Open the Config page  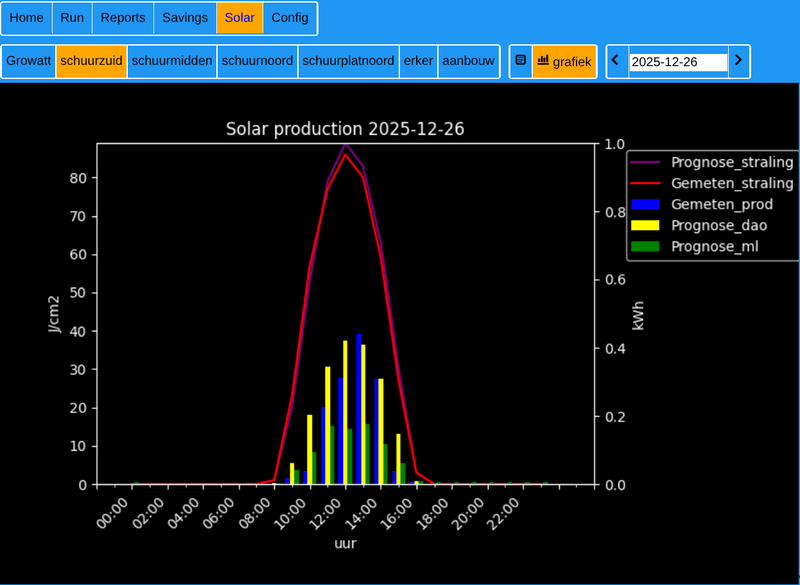[x=290, y=18]
